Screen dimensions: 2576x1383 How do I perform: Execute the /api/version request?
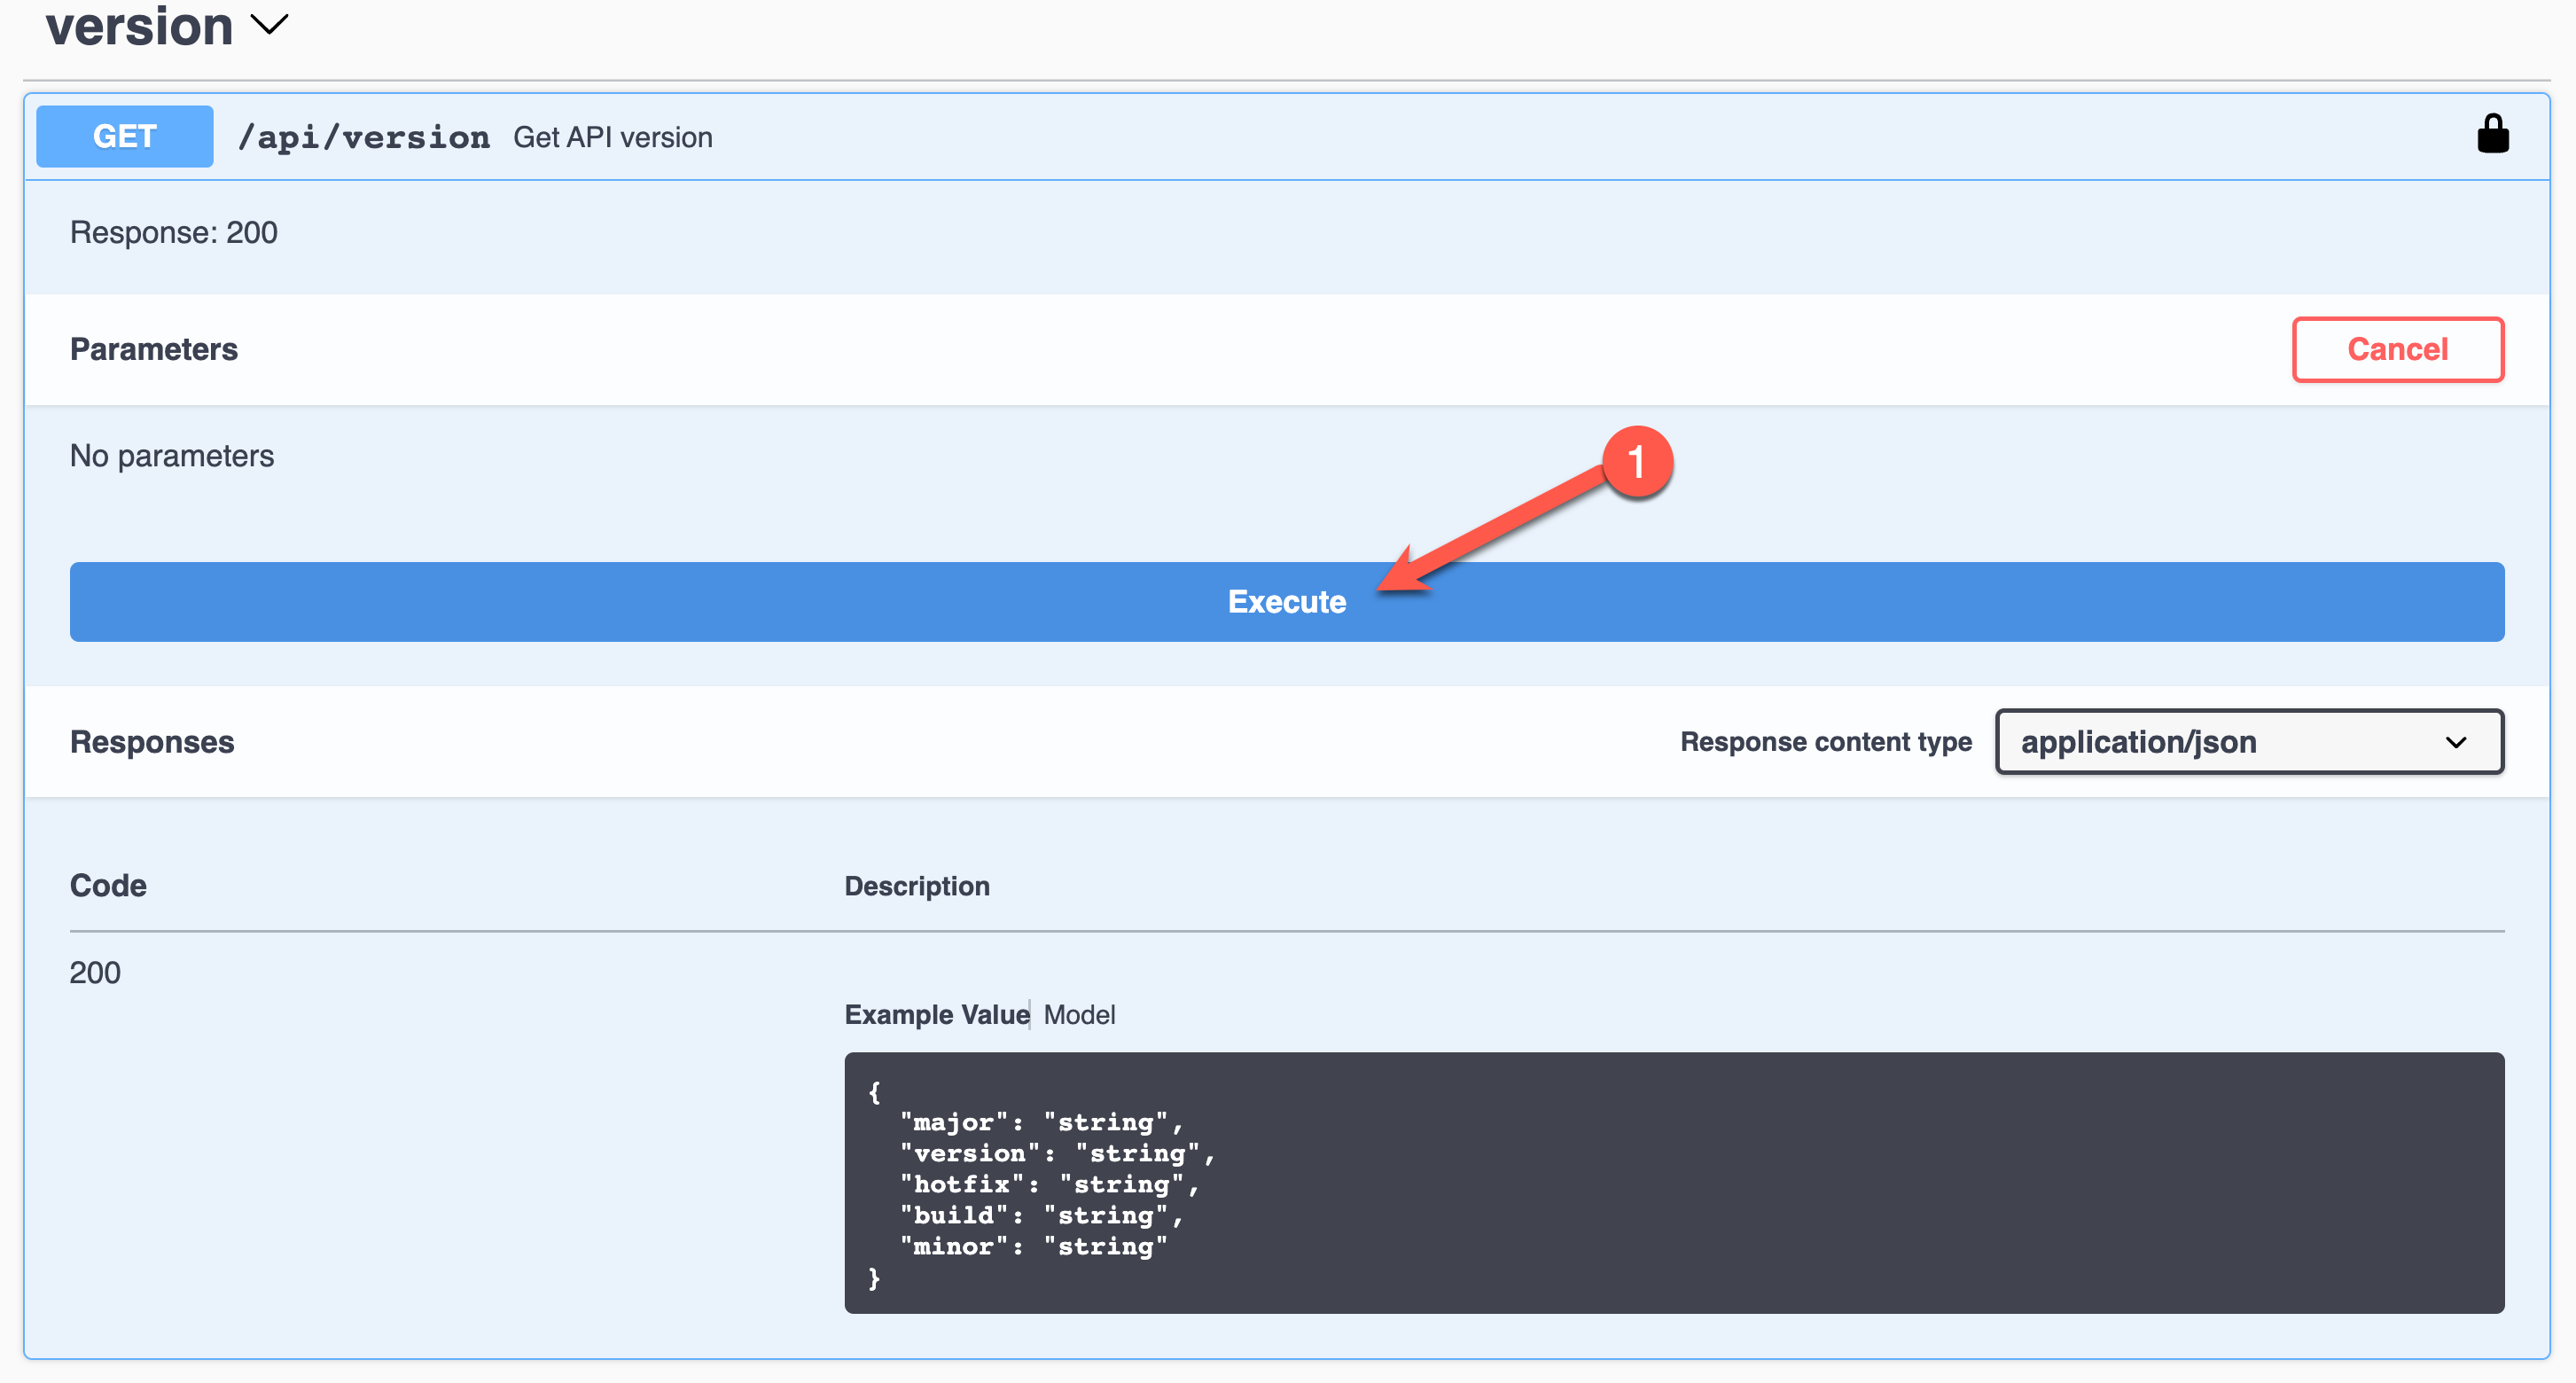click(1286, 601)
